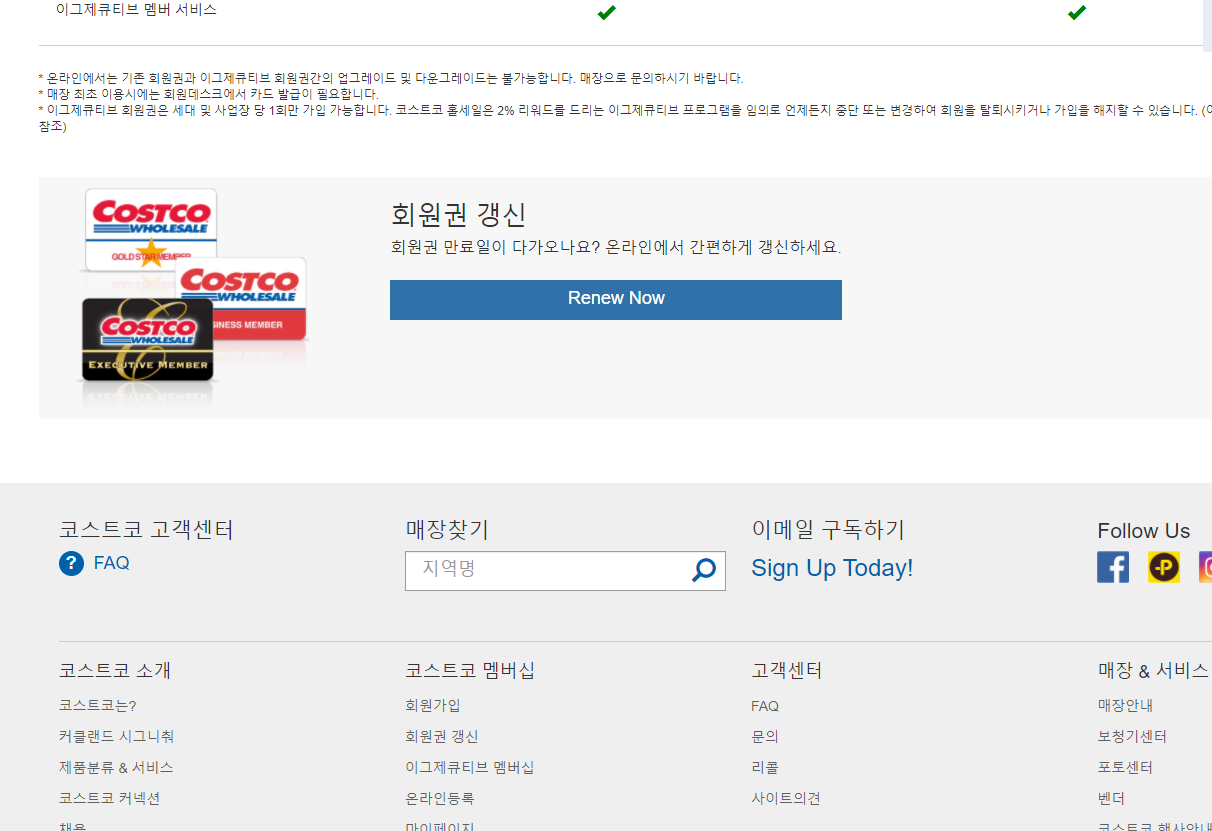Click the Renew Now button
Screen dimensions: 1212x831
(616, 299)
